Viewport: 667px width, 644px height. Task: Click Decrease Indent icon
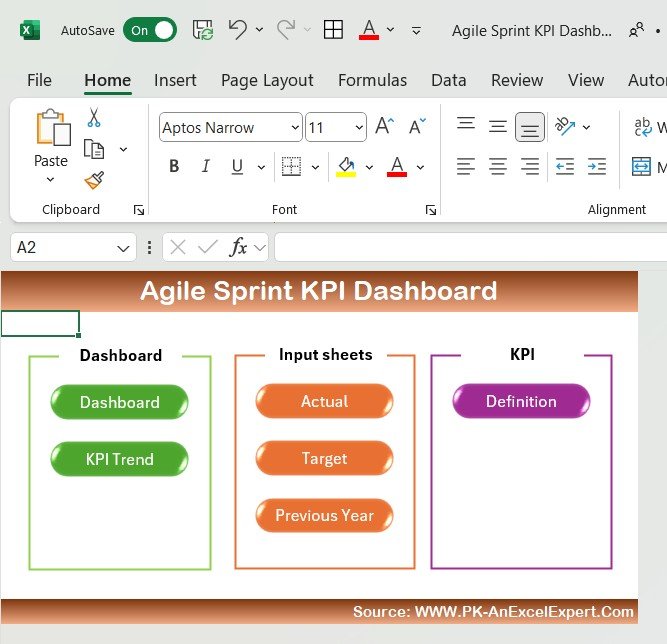pyautogui.click(x=565, y=166)
